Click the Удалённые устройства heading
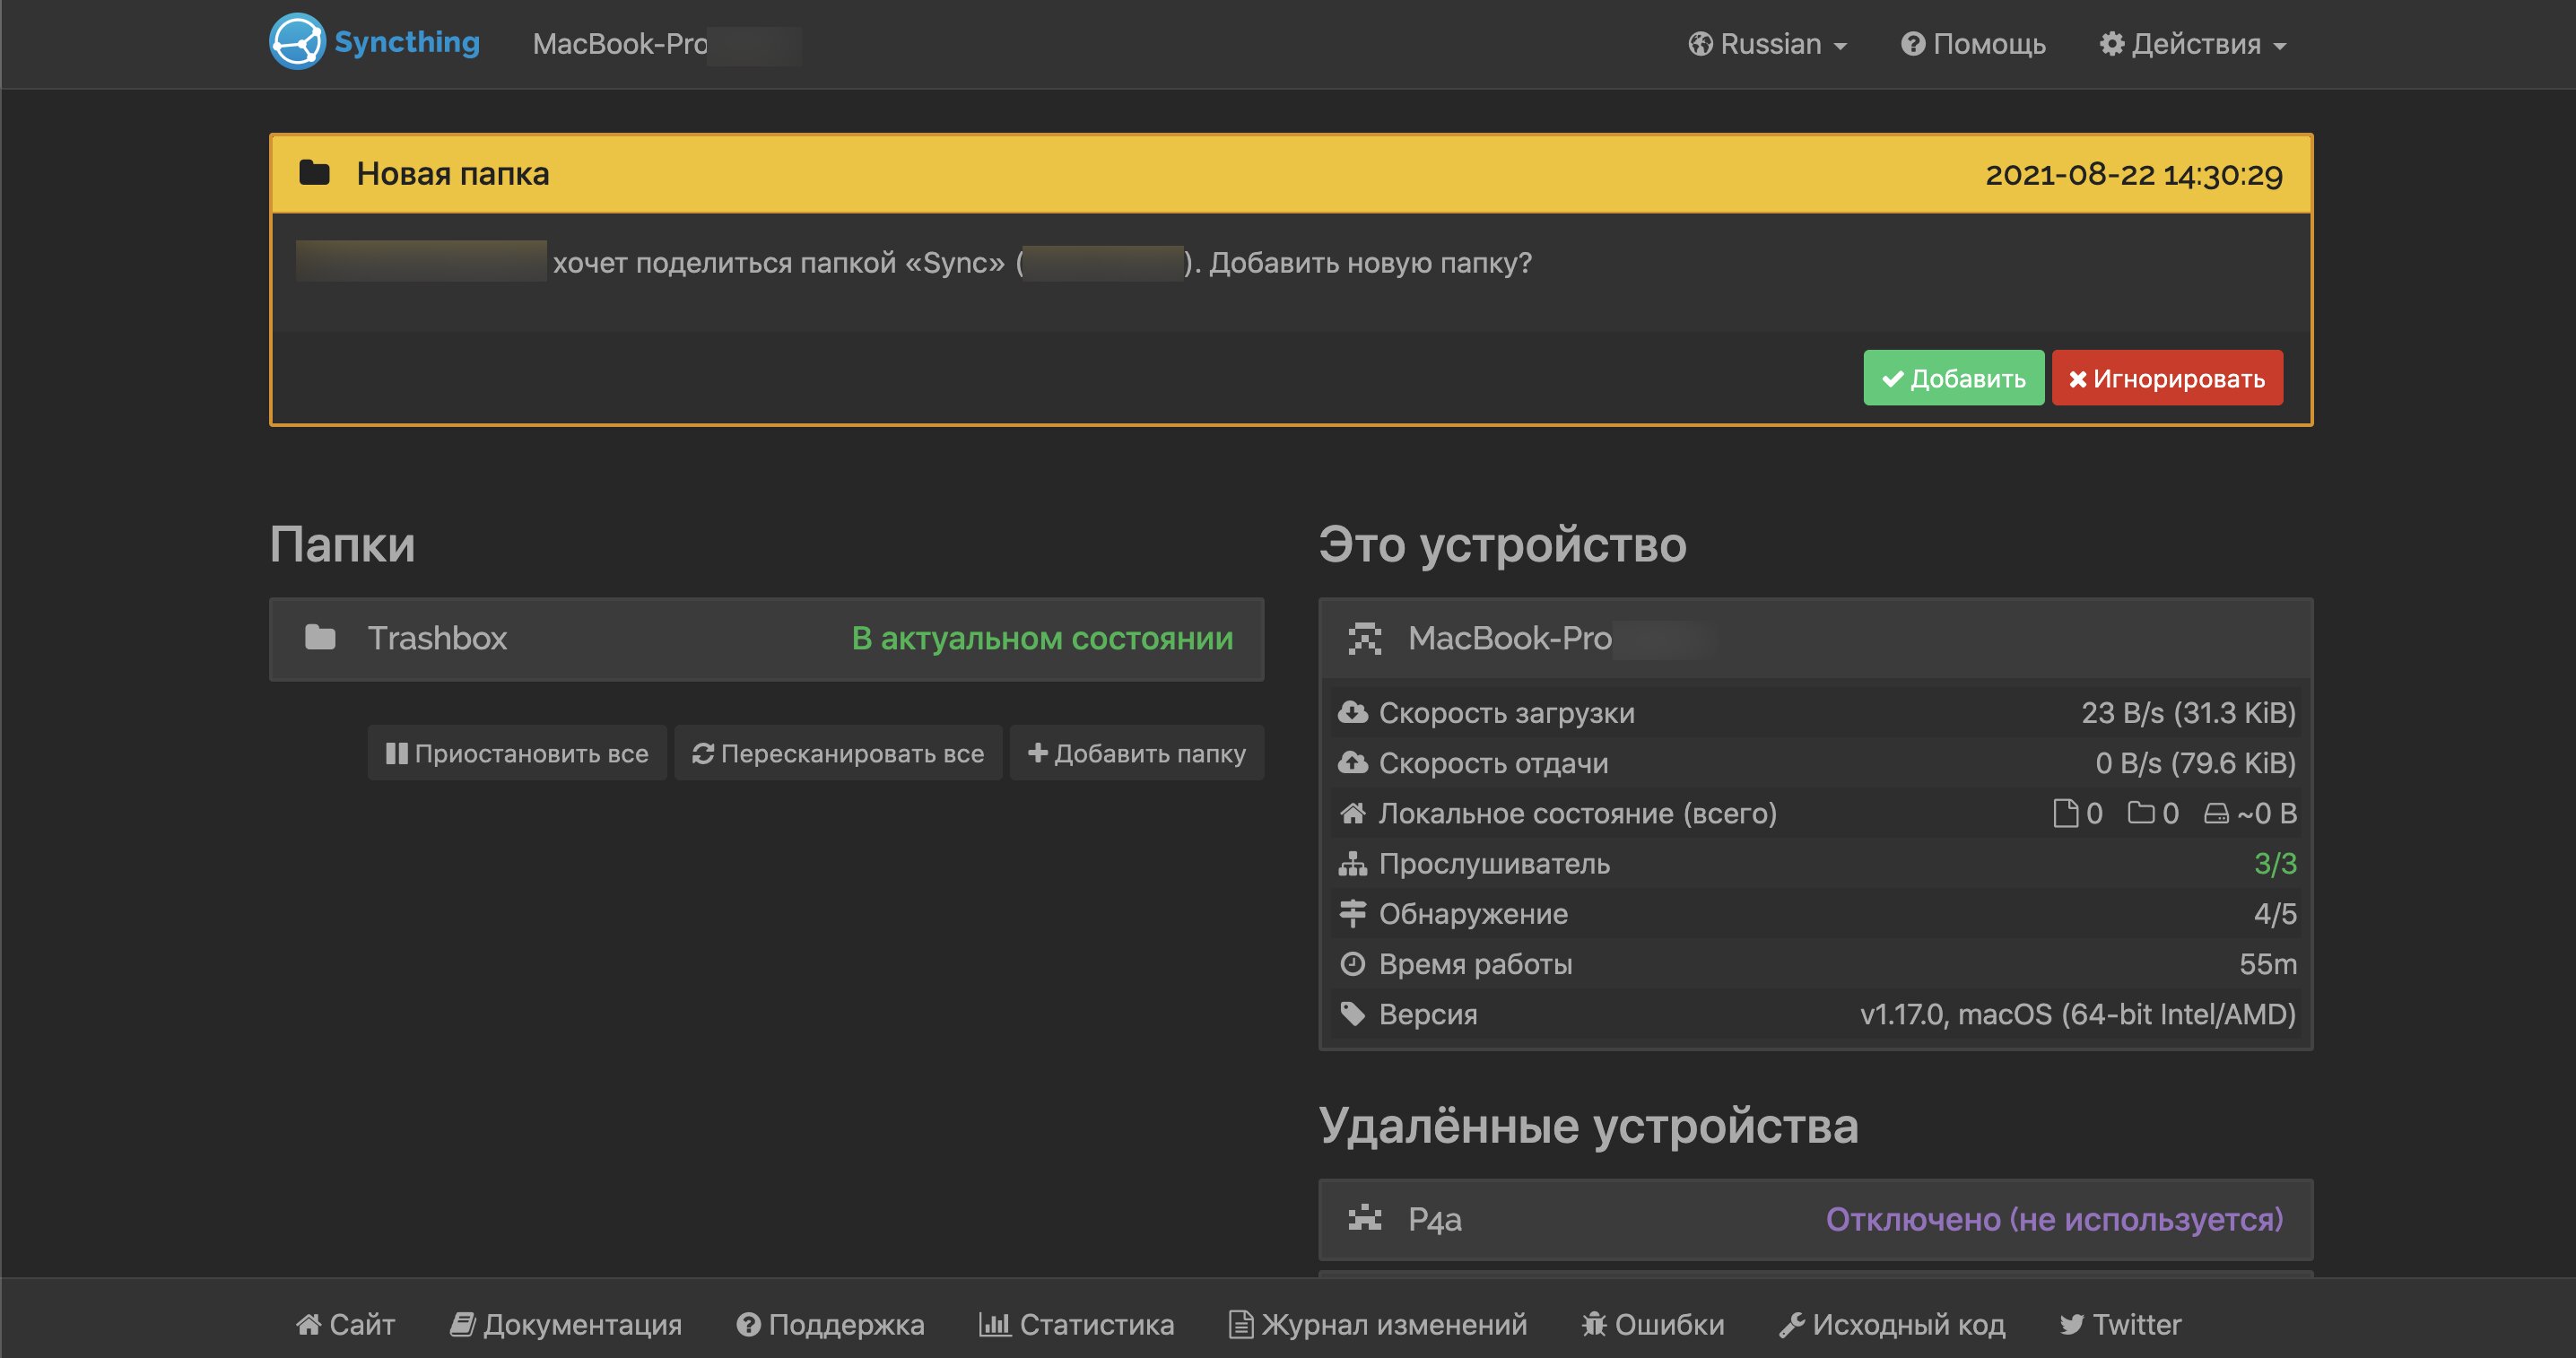Viewport: 2576px width, 1358px height. [x=1588, y=1126]
